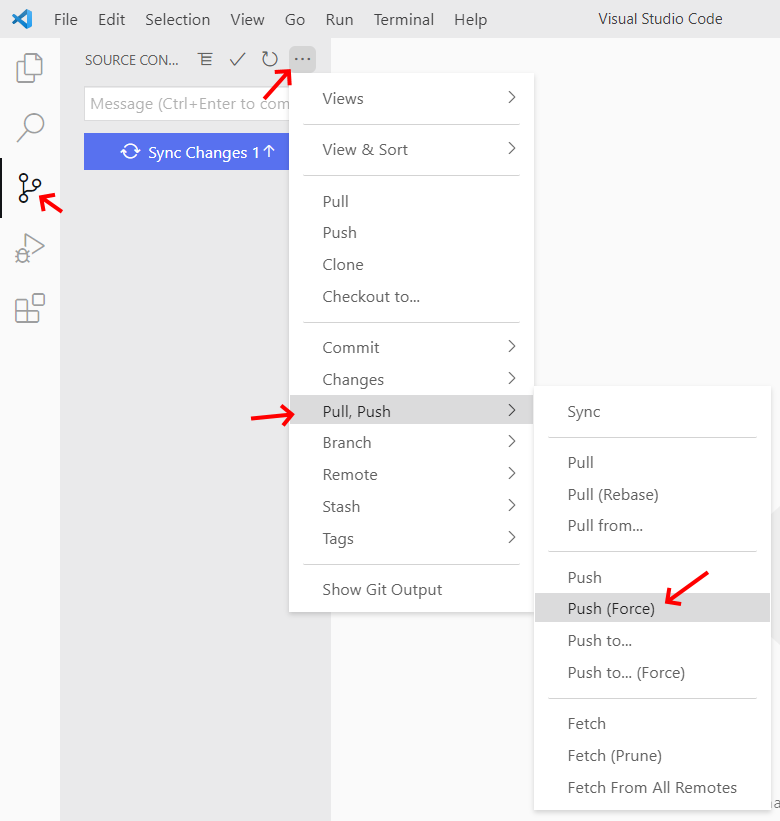Expand the Branch submenu
This screenshot has height=821, width=780.
coord(411,442)
